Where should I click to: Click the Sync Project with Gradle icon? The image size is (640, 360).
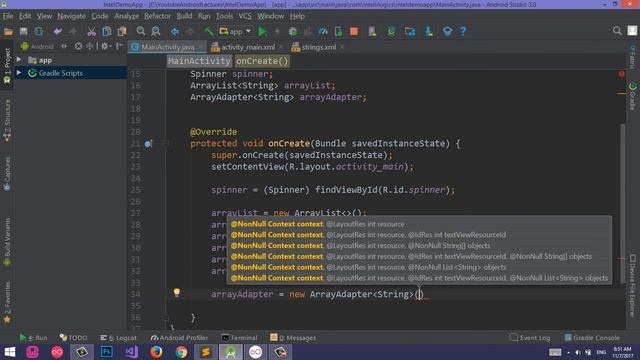pos(391,31)
